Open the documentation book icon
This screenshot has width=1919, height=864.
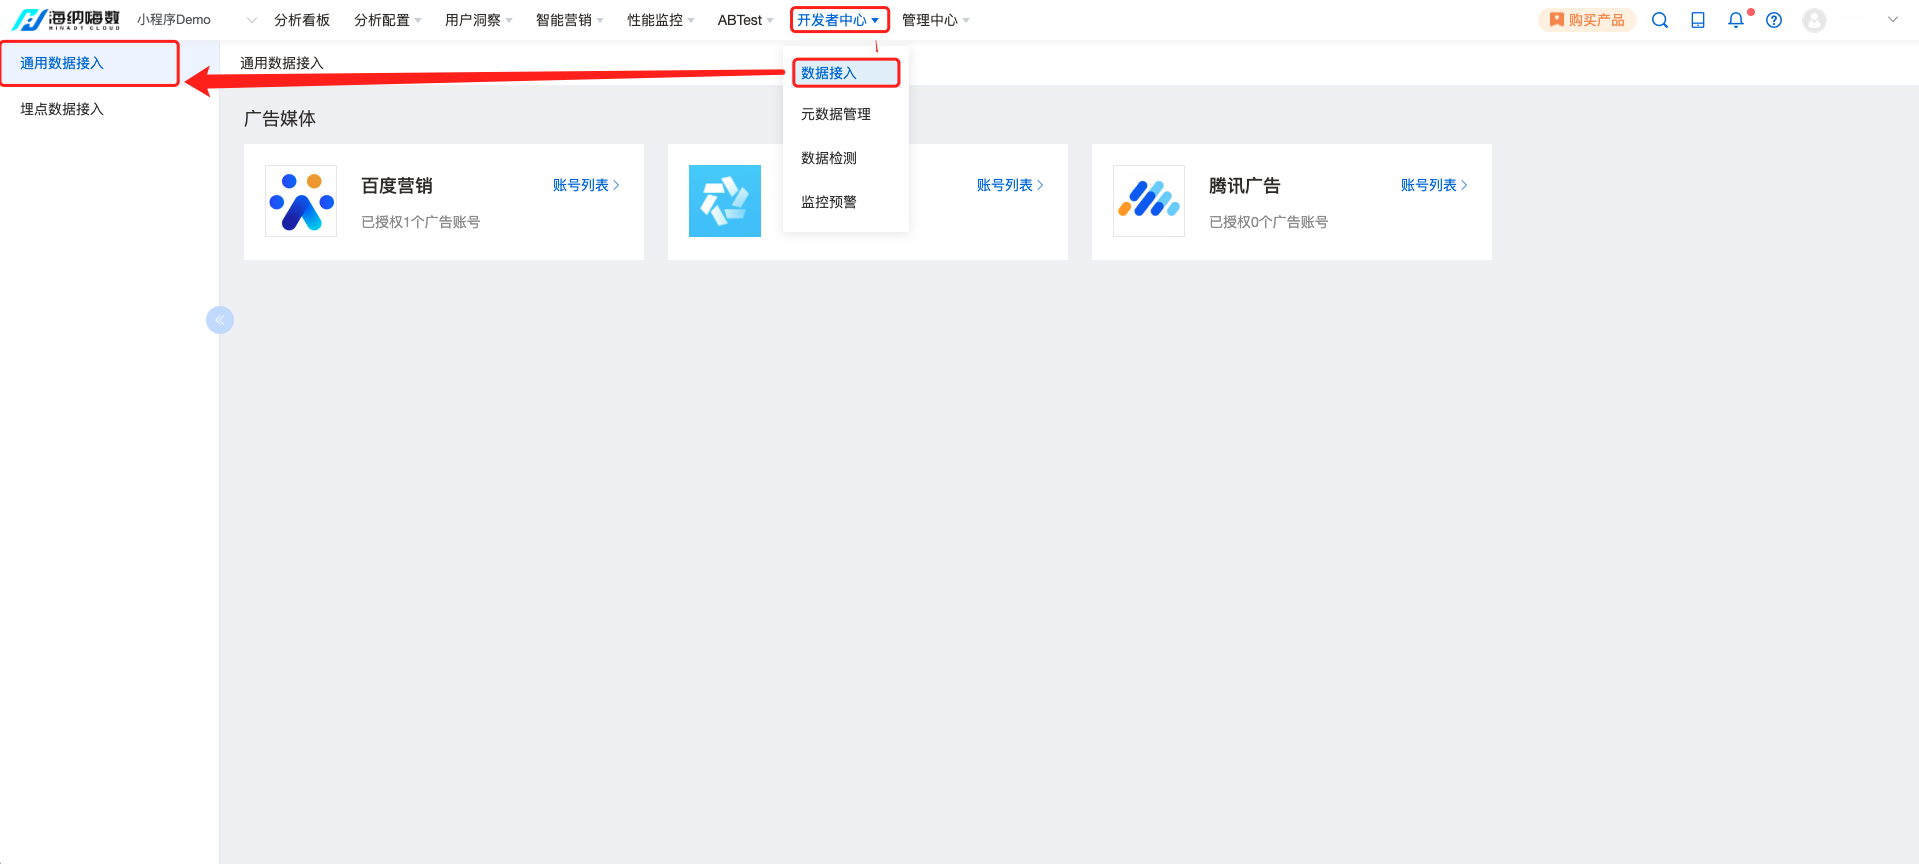coord(1698,20)
